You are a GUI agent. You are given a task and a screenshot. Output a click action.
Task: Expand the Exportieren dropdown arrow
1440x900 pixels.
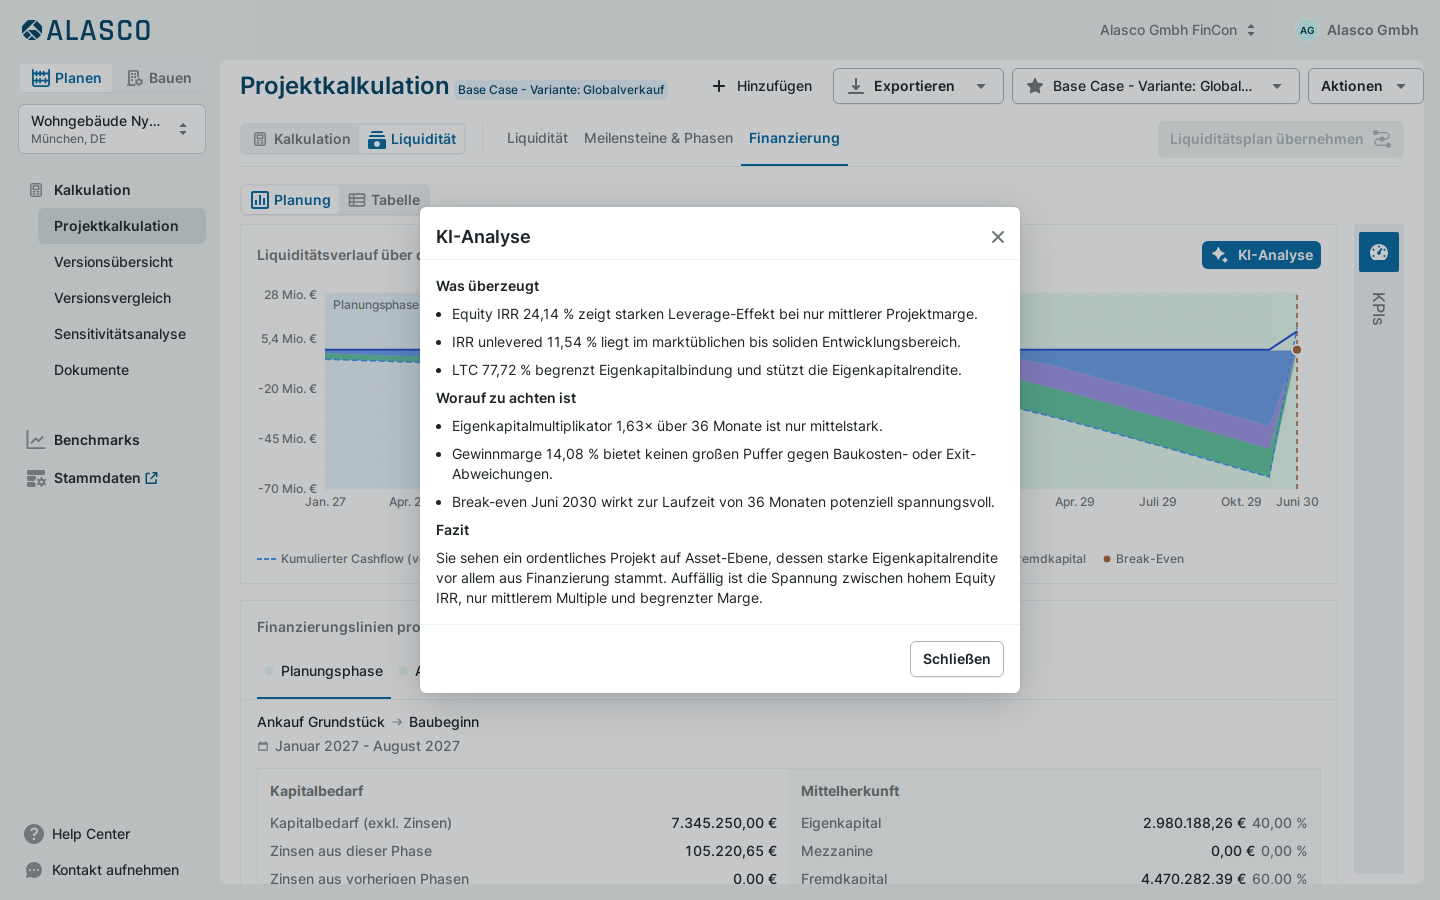pos(981,86)
